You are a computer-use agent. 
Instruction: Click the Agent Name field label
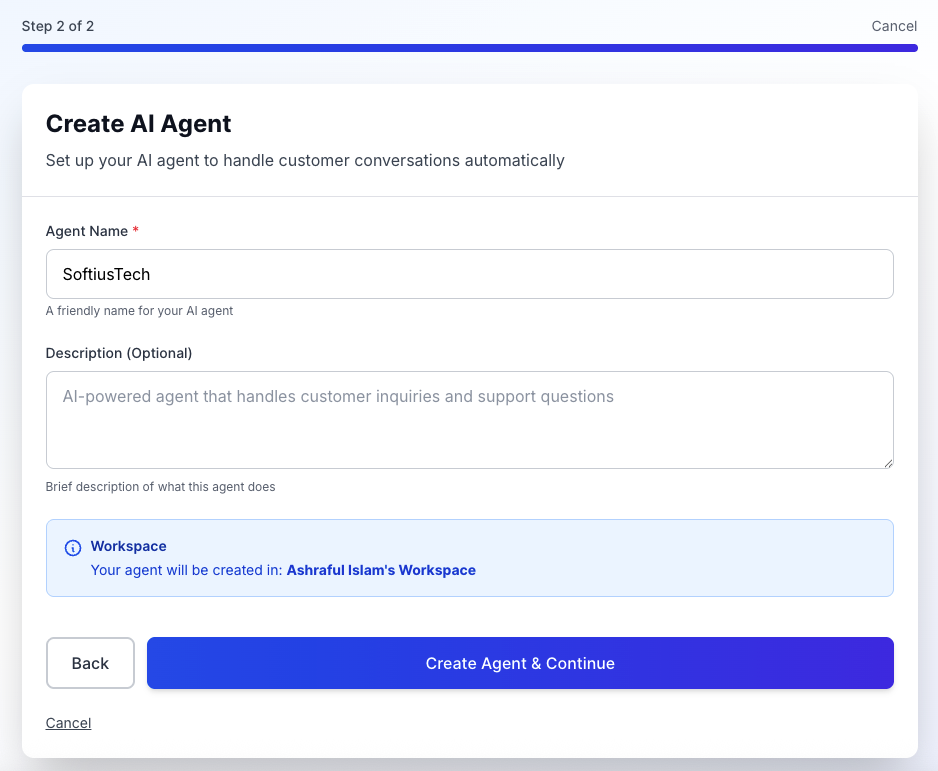(85, 230)
